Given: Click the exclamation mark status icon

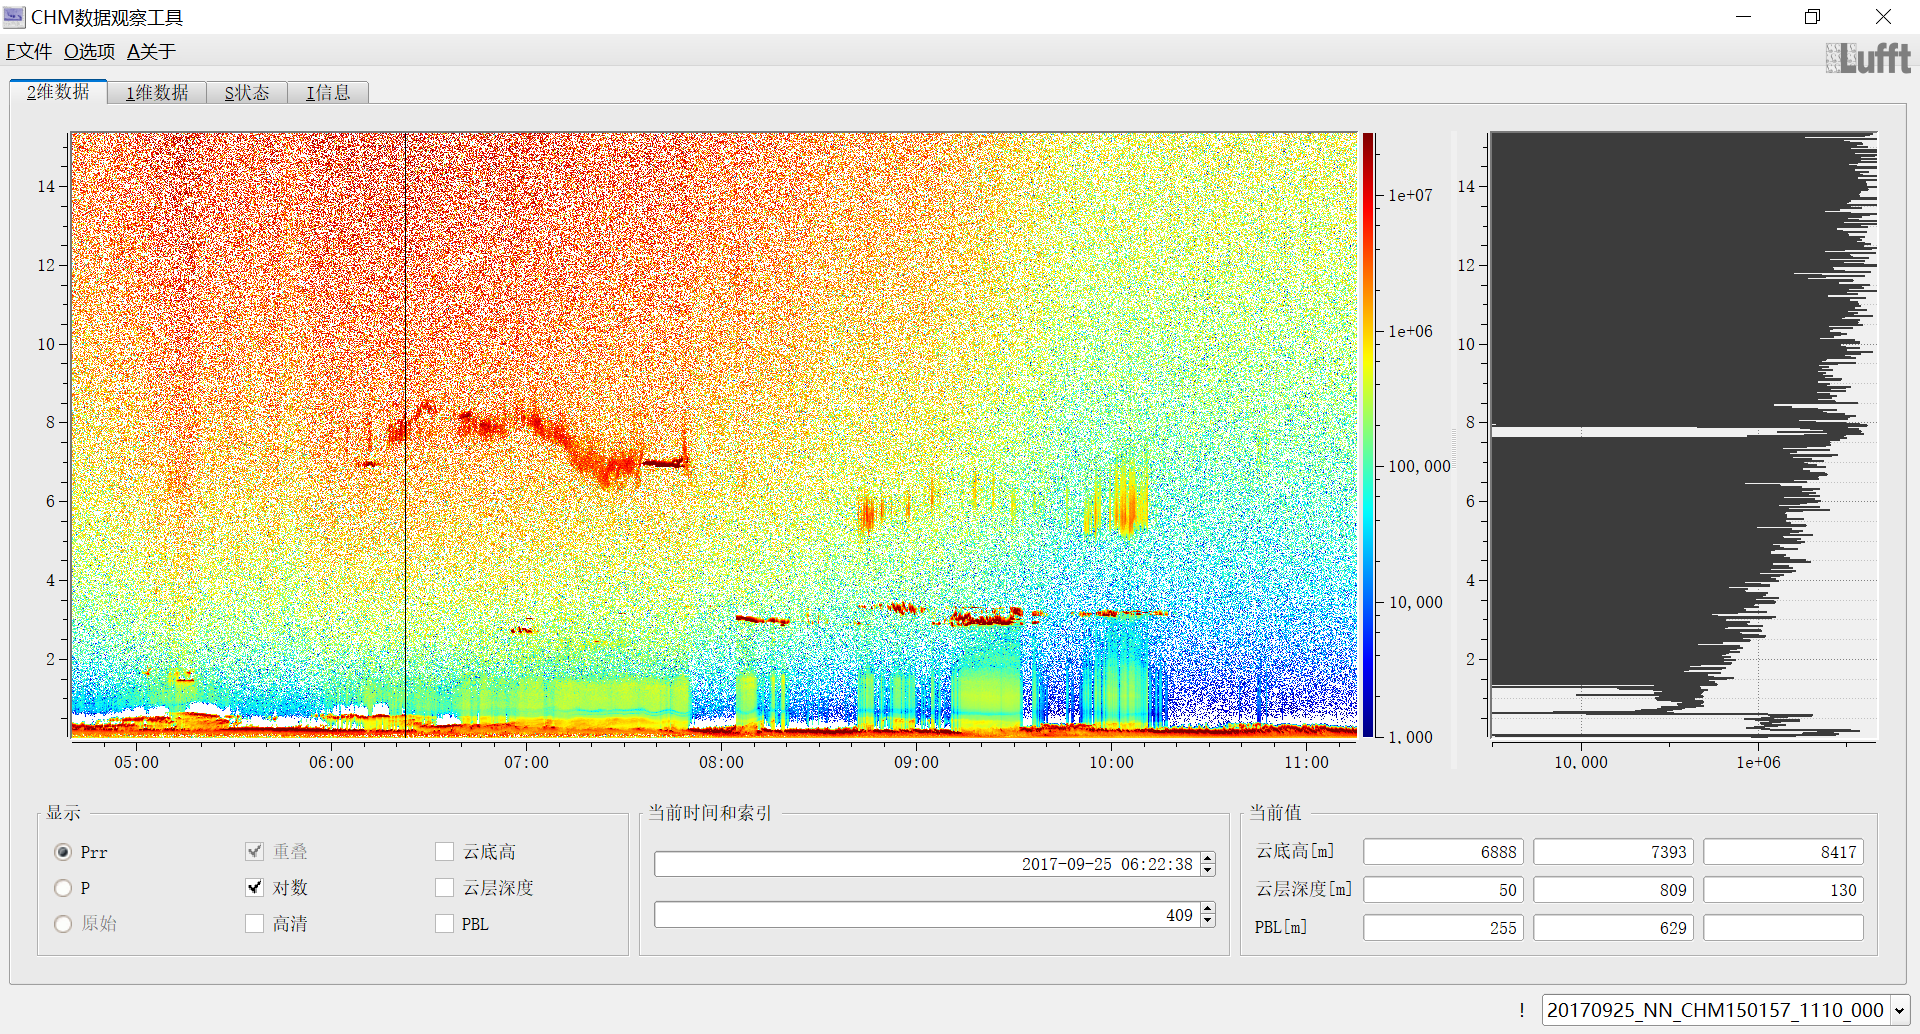Looking at the screenshot, I should point(1522,1010).
